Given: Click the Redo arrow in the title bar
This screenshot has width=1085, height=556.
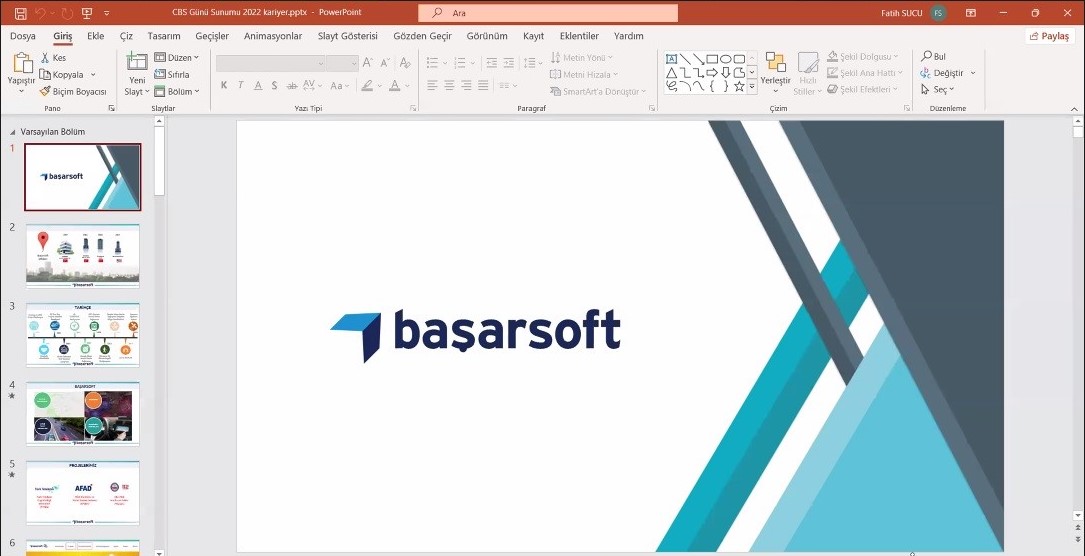Looking at the screenshot, I should pos(67,13).
